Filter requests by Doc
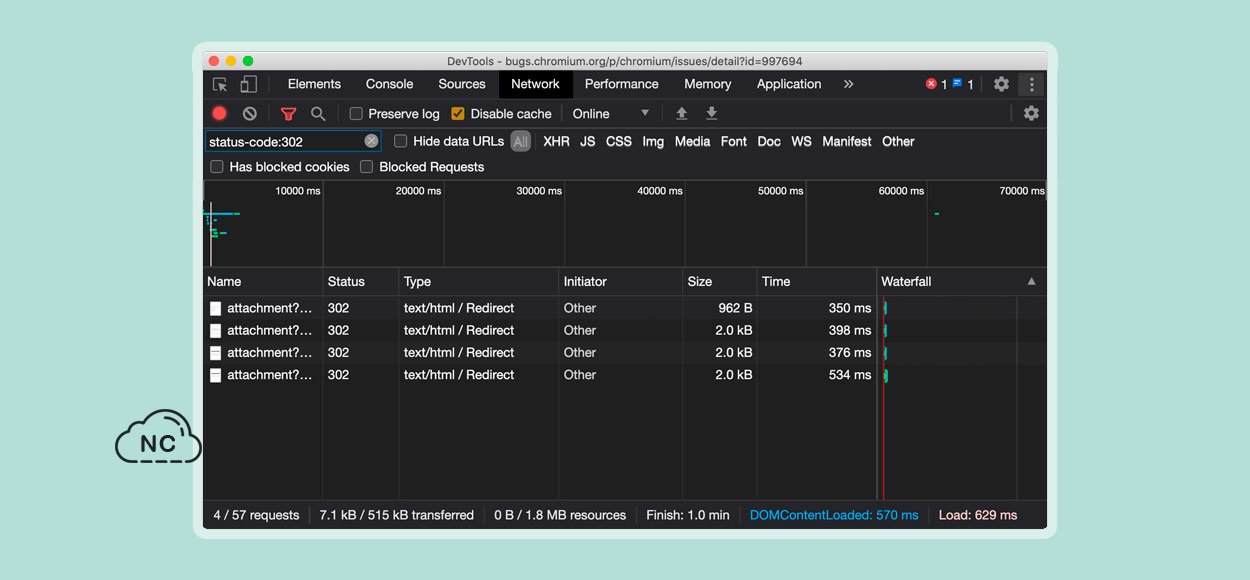1250x580 pixels. click(769, 142)
